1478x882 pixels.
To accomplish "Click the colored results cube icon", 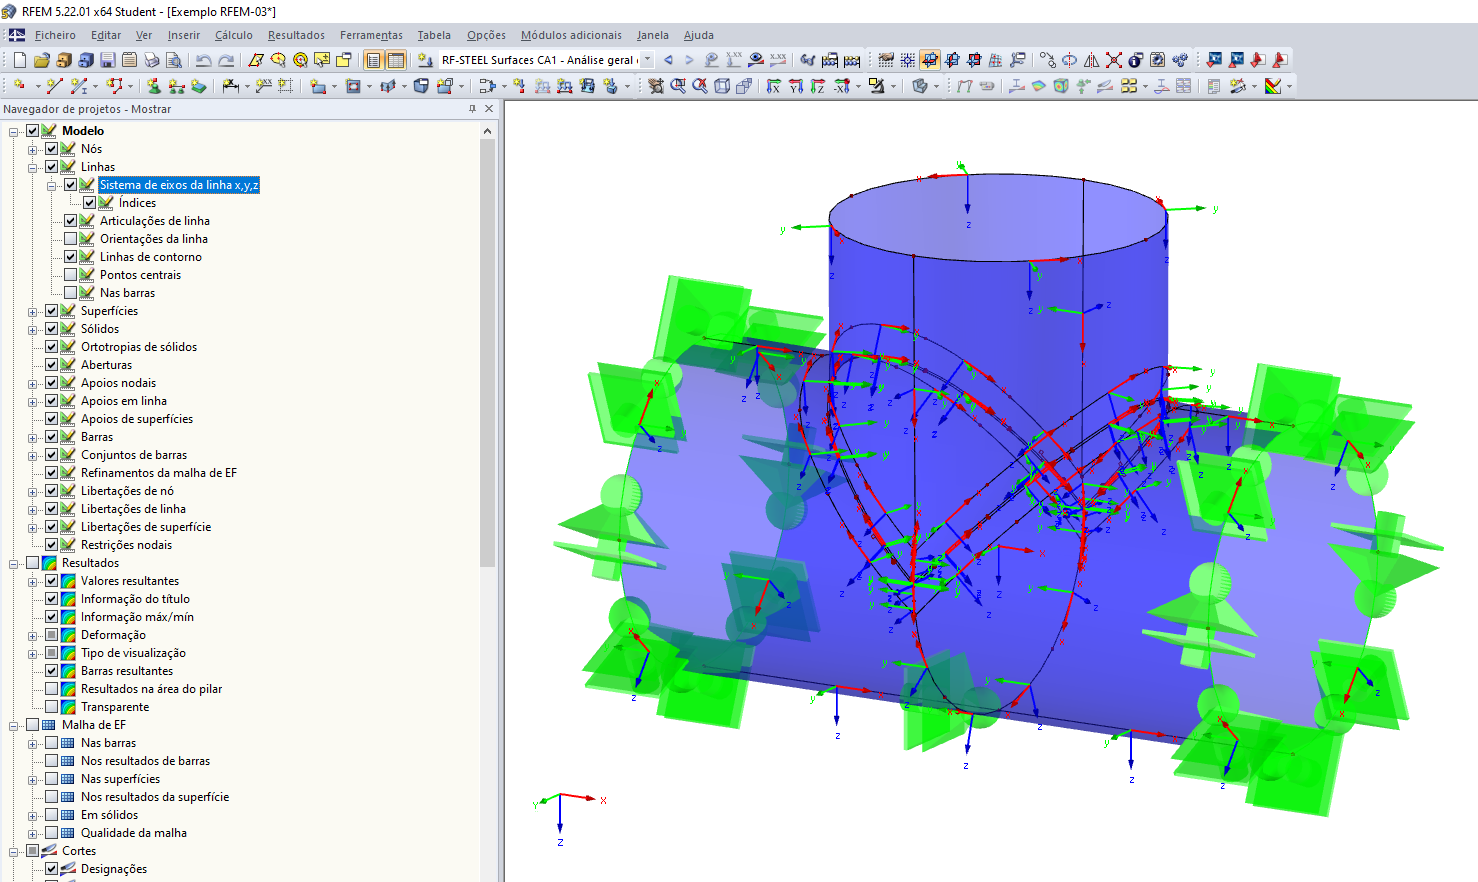I will (x=1061, y=86).
